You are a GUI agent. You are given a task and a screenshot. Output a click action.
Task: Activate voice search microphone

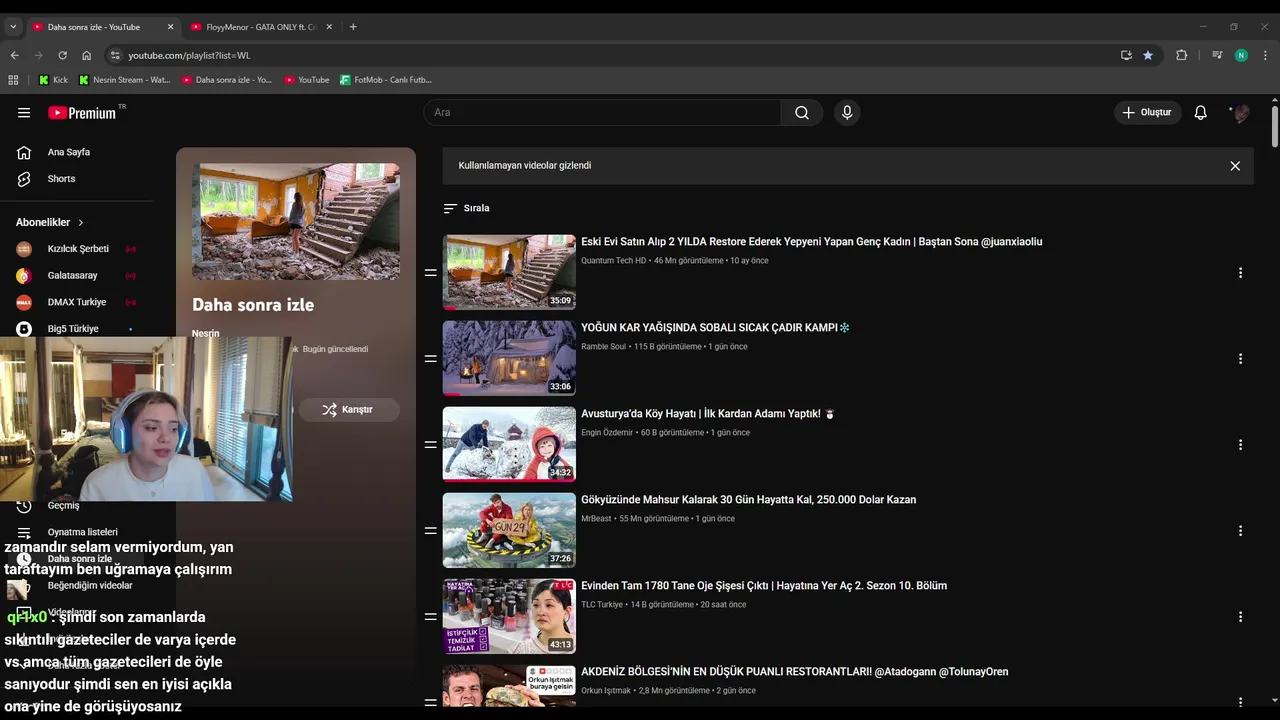(847, 113)
